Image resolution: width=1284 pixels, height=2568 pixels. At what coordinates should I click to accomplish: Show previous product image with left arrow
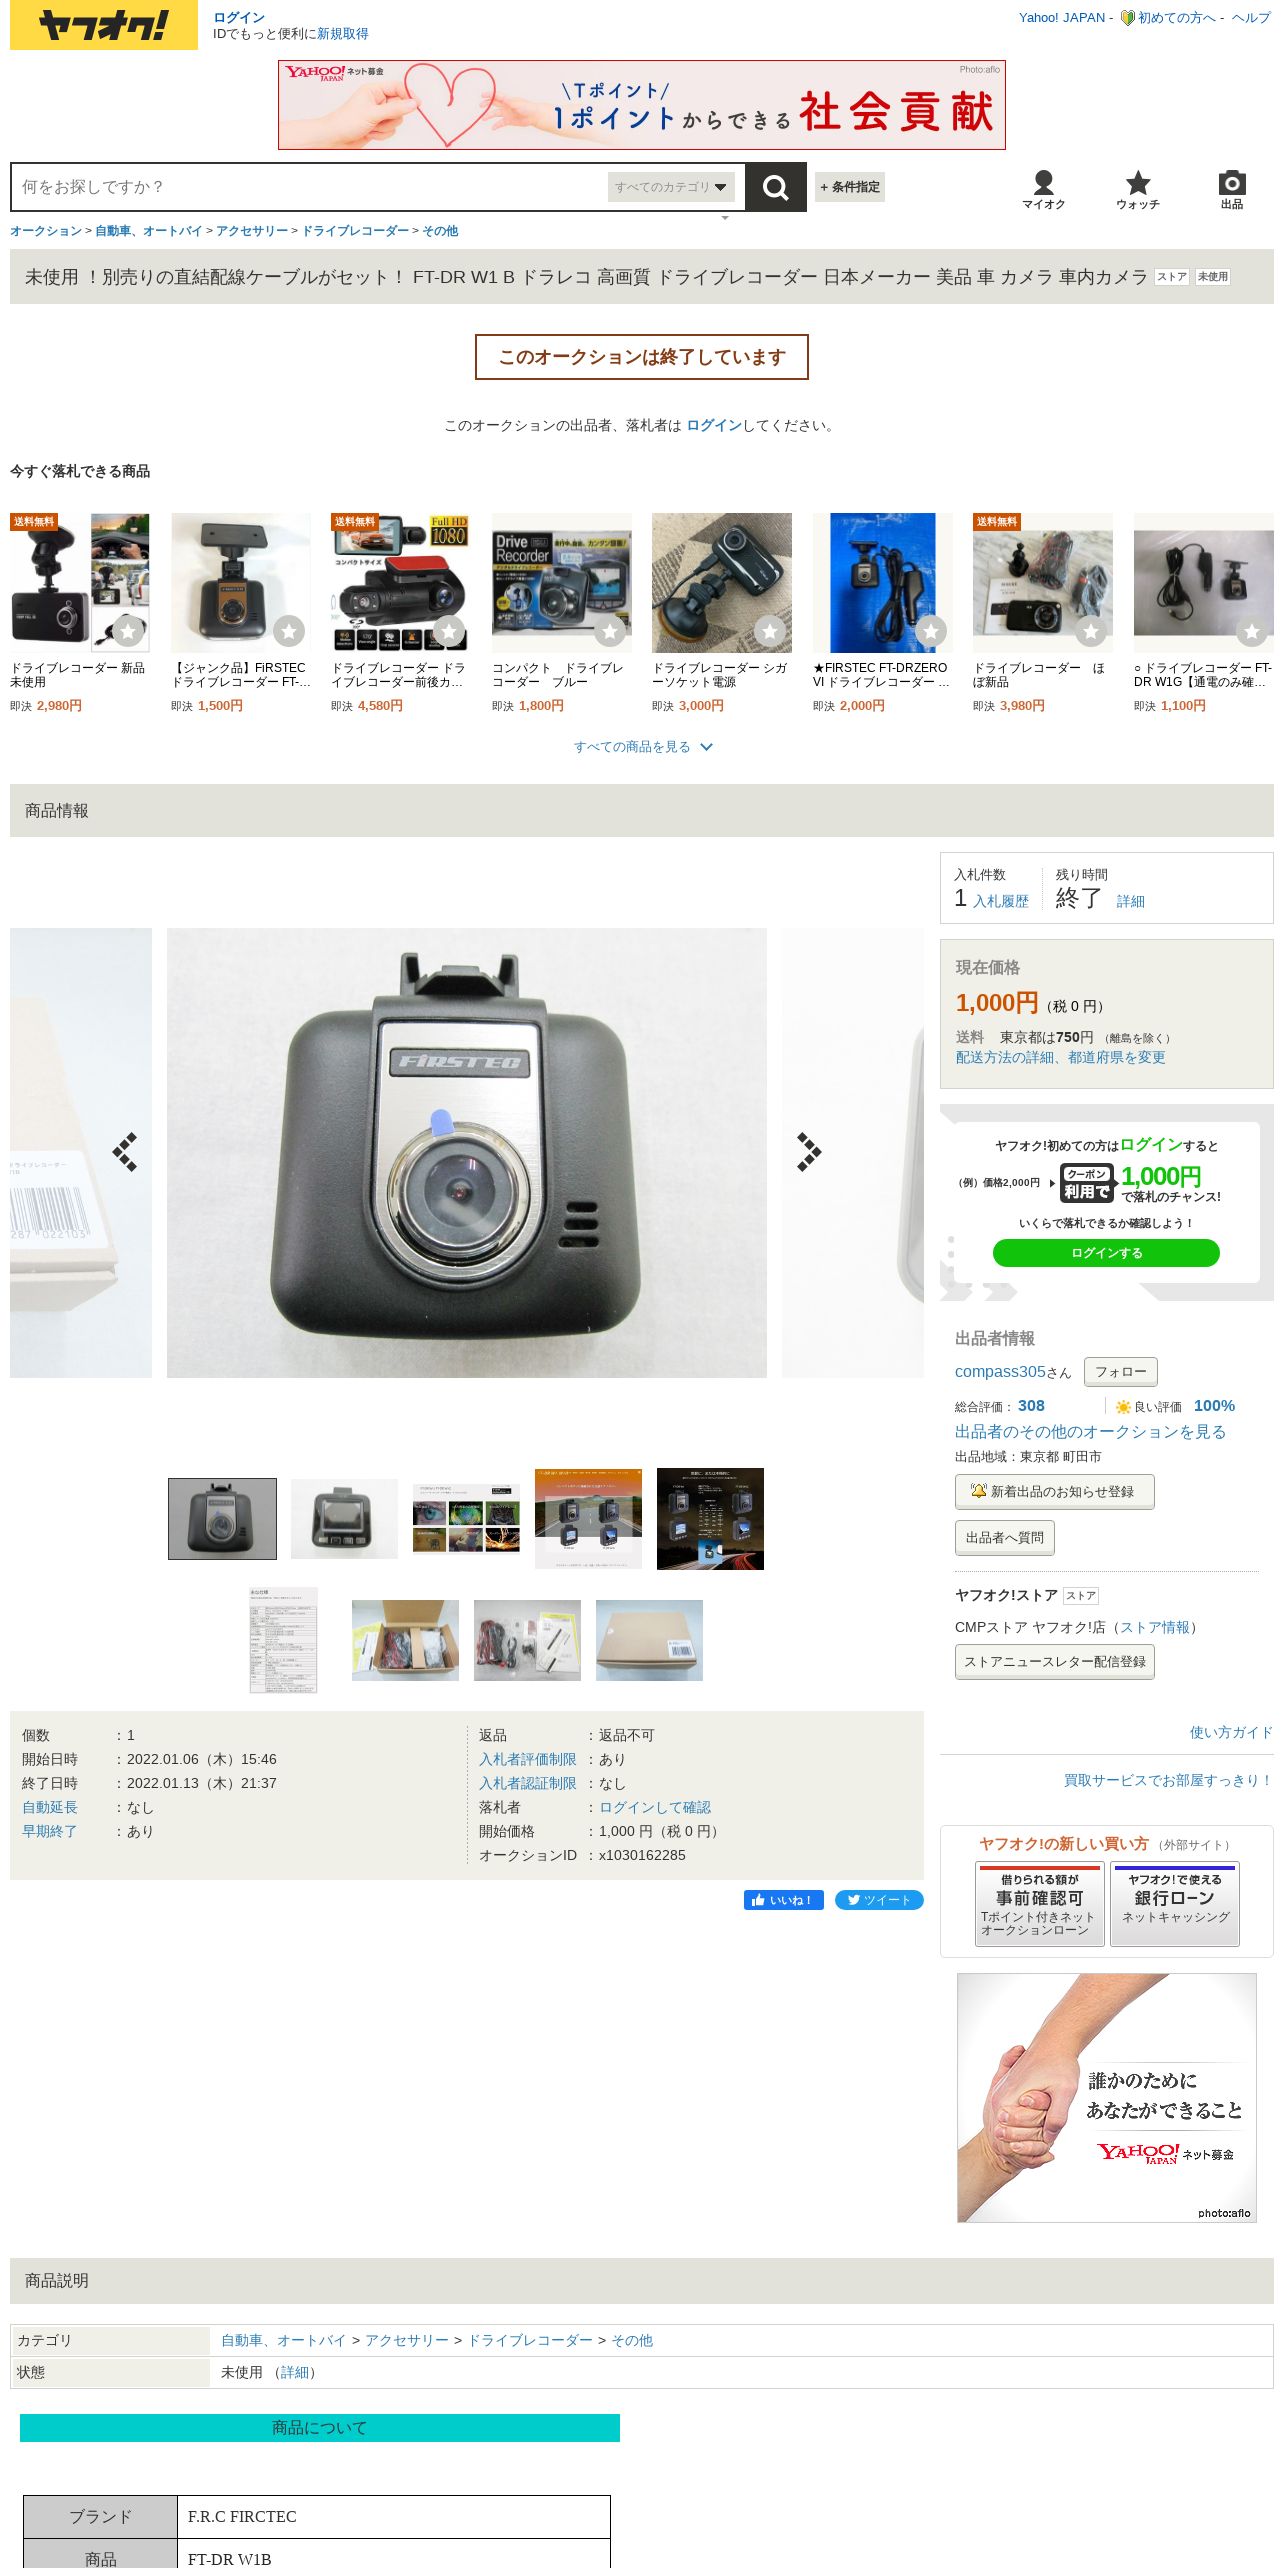[x=125, y=1152]
